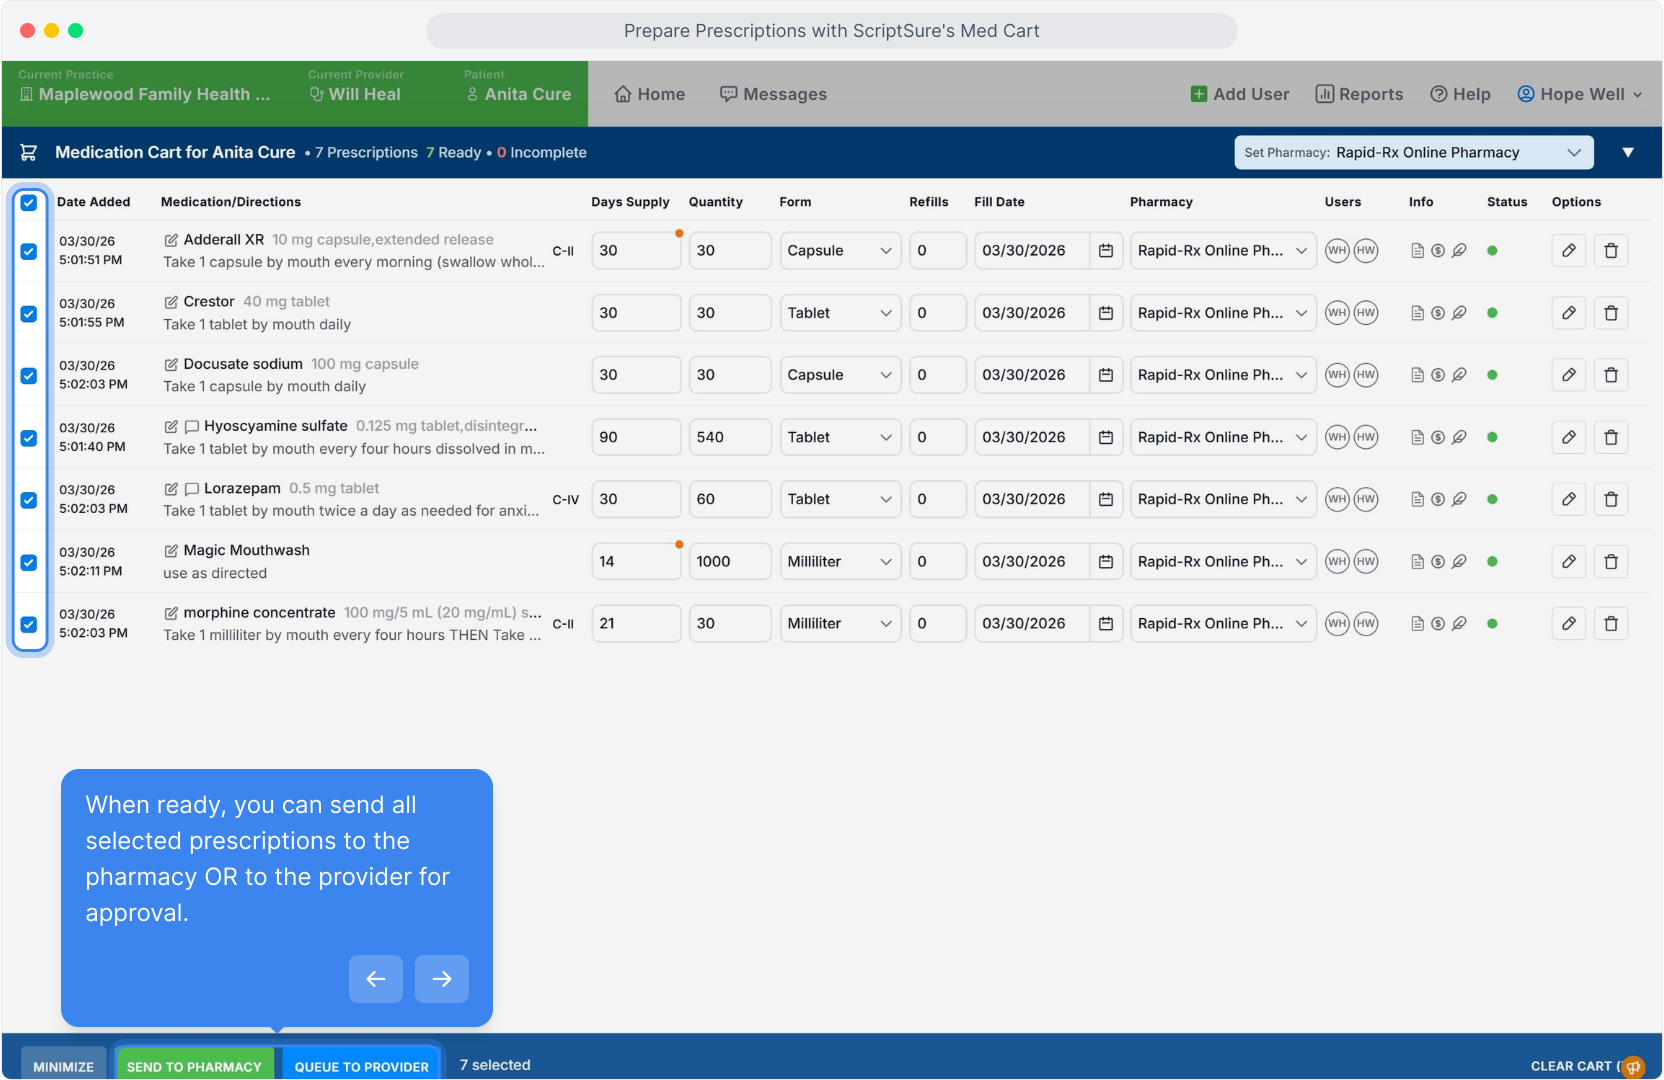
Task: Minimize the medication cart
Action: click(x=64, y=1065)
